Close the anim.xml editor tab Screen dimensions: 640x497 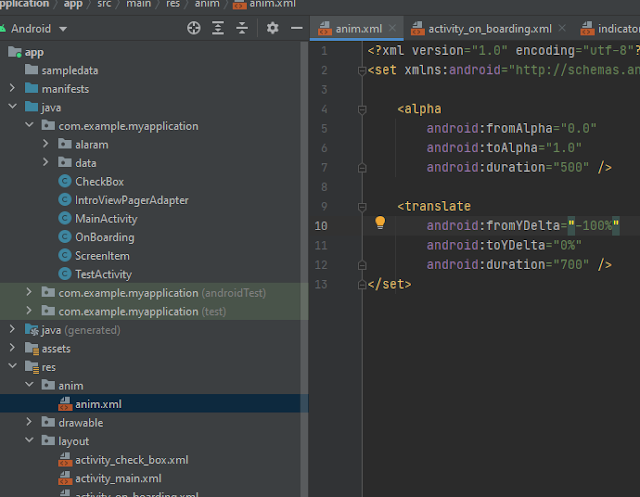(x=393, y=30)
